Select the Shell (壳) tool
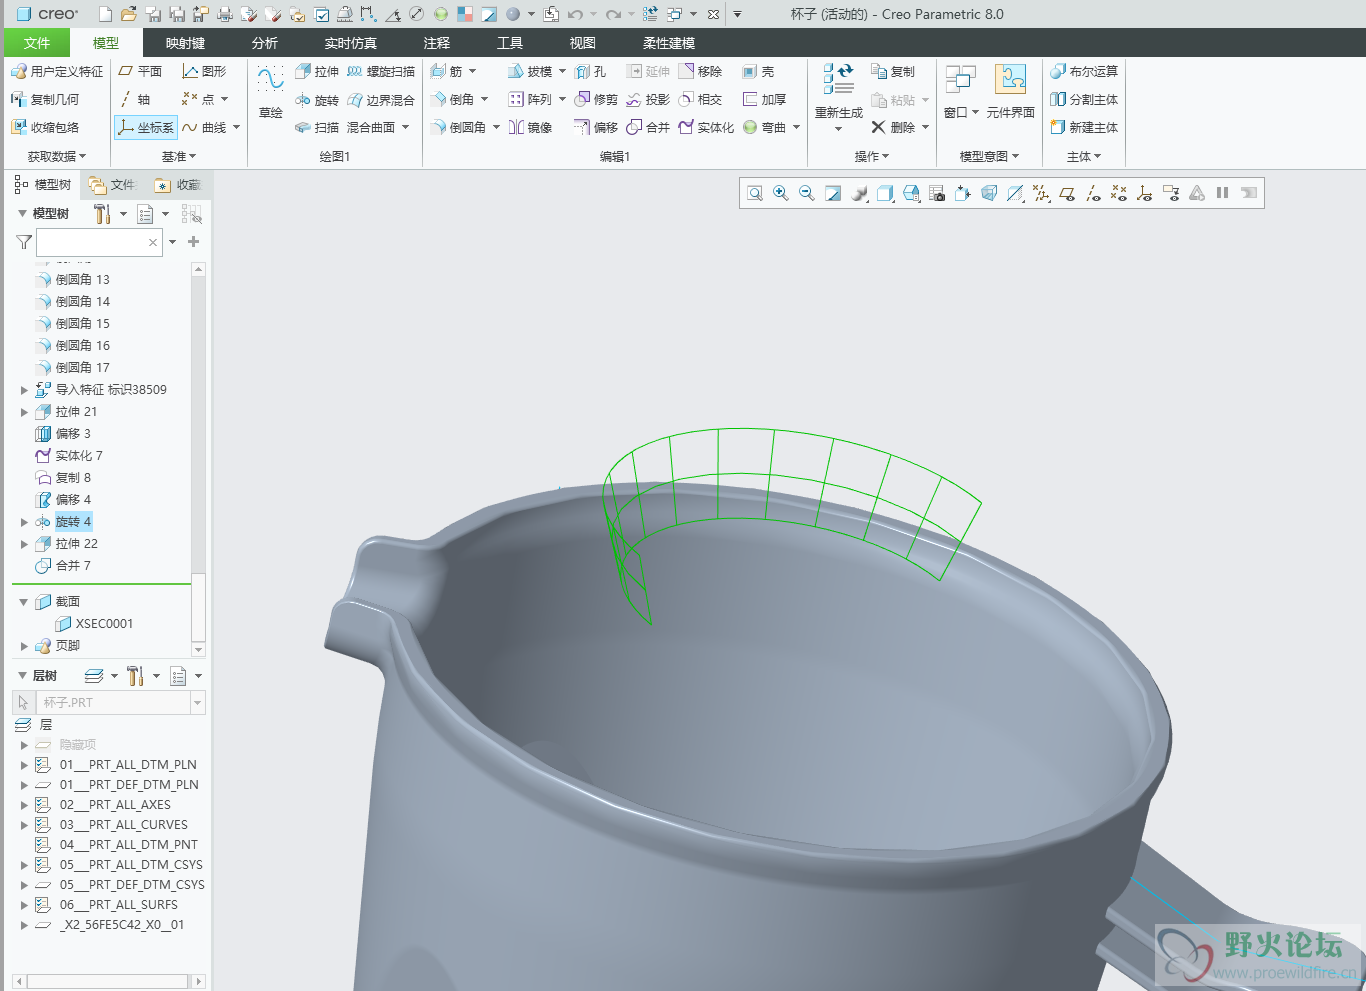Screen dimensions: 1366x991 tap(759, 72)
